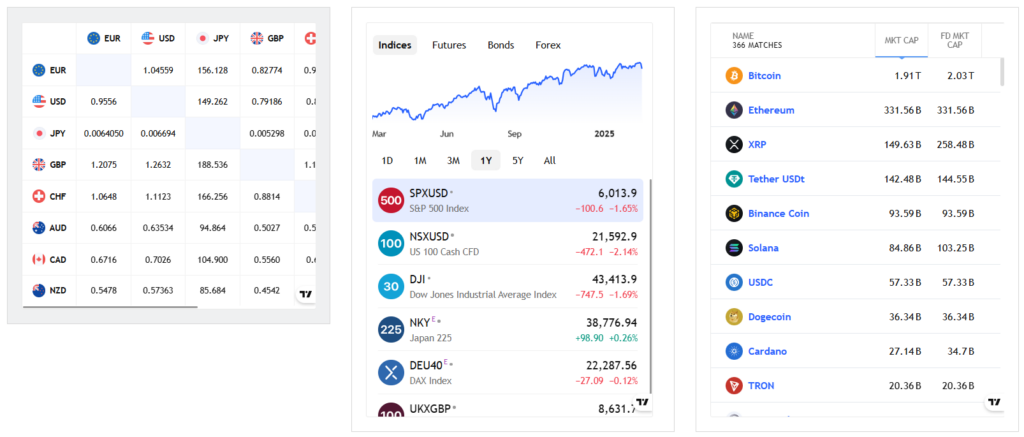1024x437 pixels.
Task: Select the 5Y time range
Action: (517, 160)
